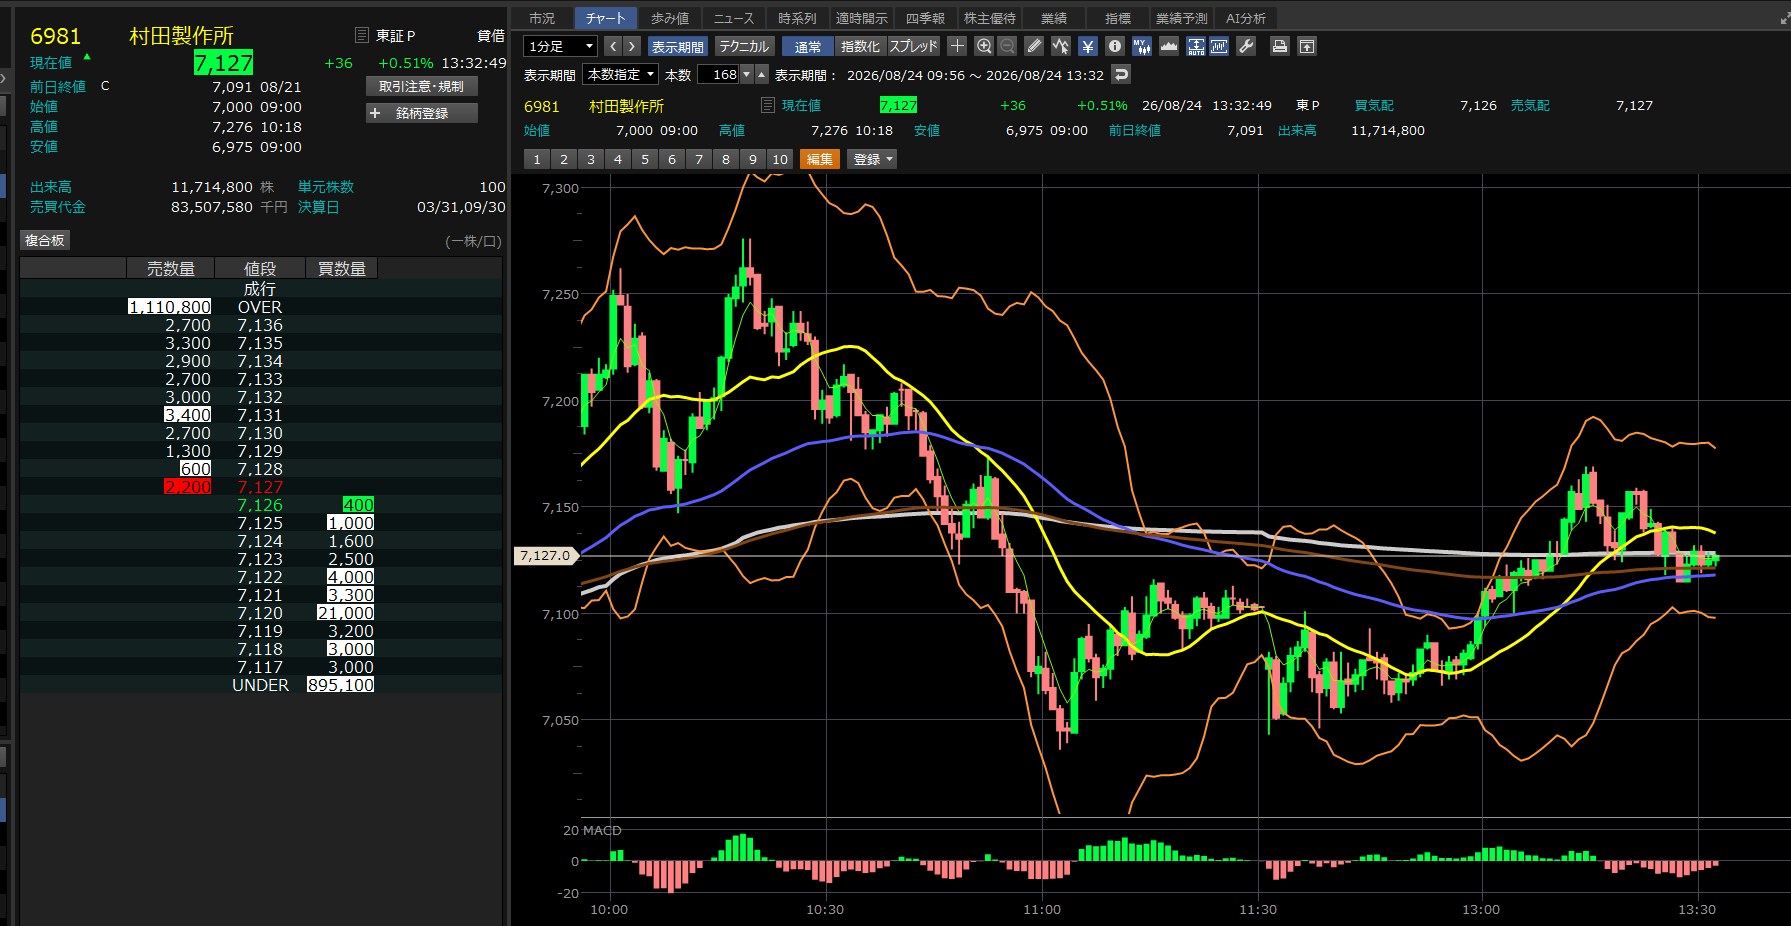Click the 7,127.0 price marker on chart axis
This screenshot has width=1791, height=926.
545,555
